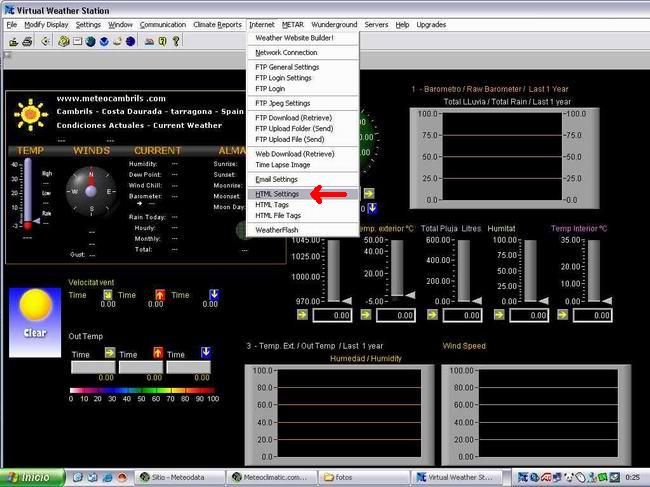Screen dimensions: 650x487
Task: Choose FTP Upload Folder (Send) entry
Action: (303, 128)
